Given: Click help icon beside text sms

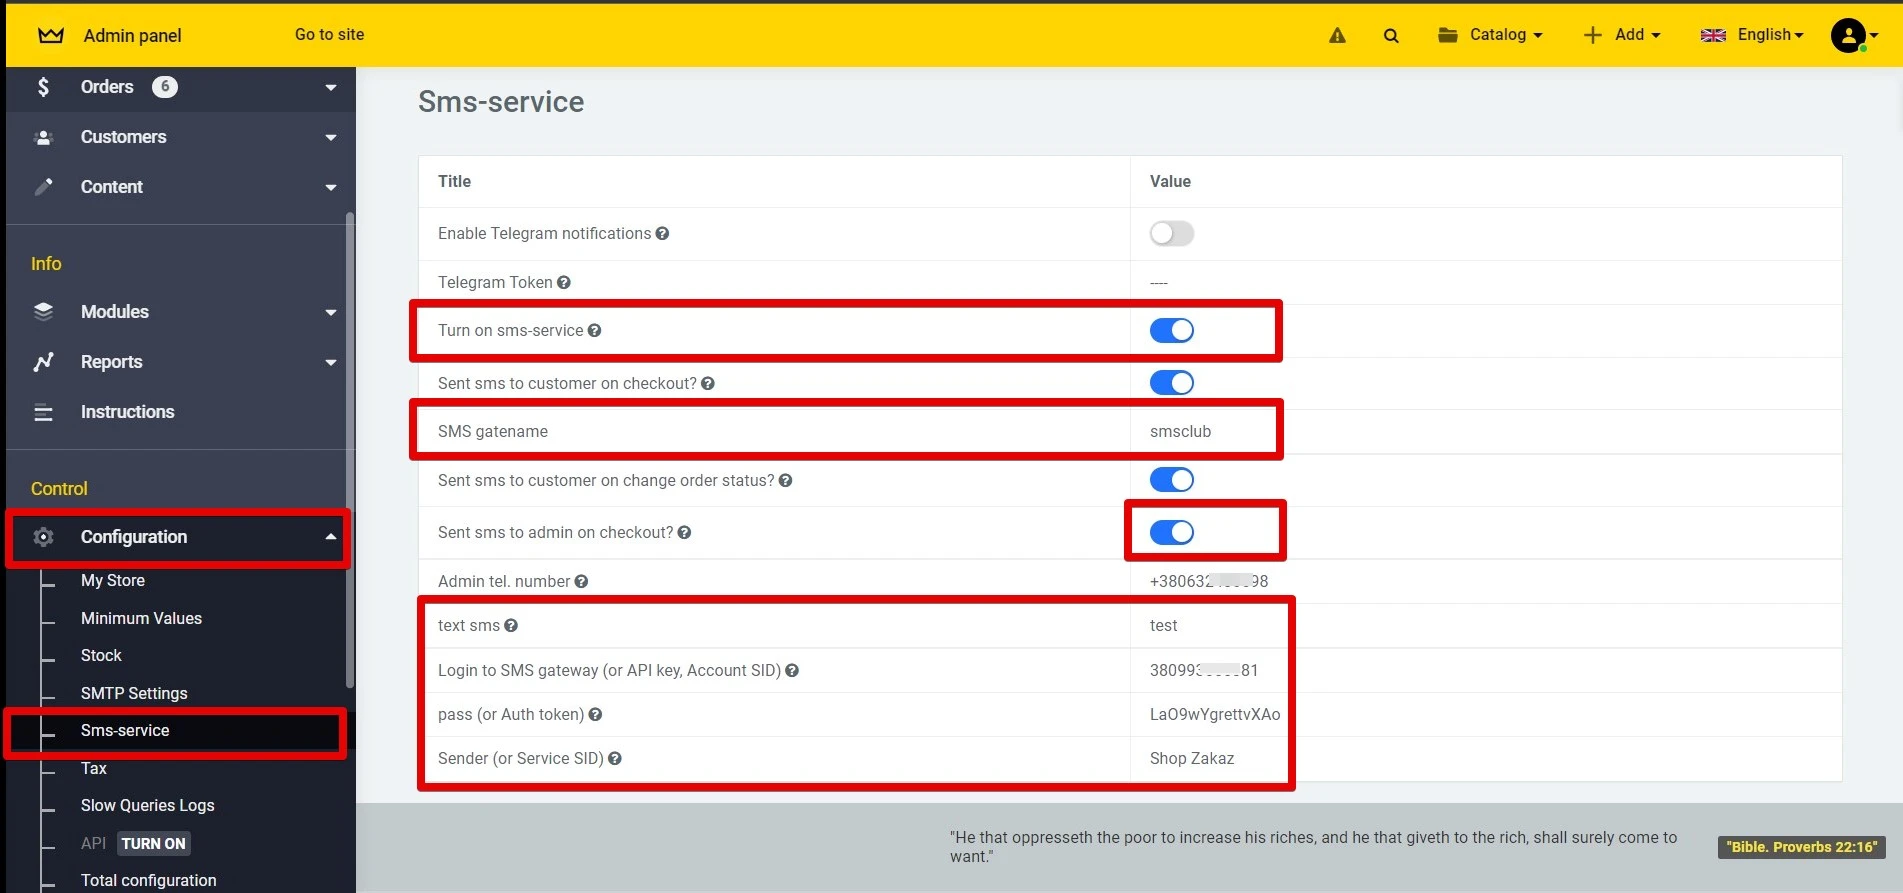Looking at the screenshot, I should click(x=511, y=626).
